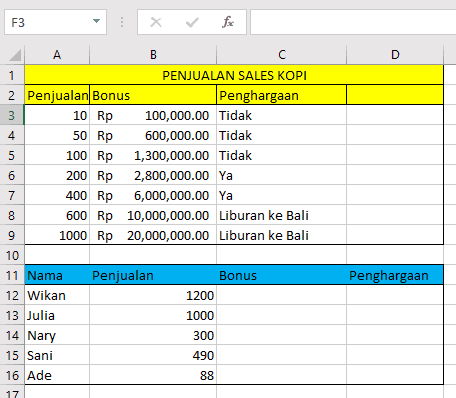Click into the formula bar input area
This screenshot has height=398, width=456.
[353, 22]
